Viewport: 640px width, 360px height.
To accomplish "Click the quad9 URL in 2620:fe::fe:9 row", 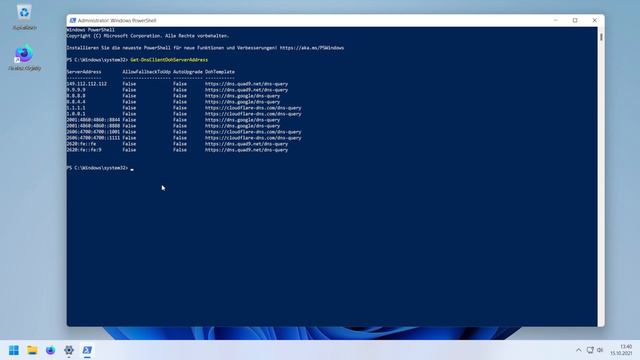I will pos(247,150).
